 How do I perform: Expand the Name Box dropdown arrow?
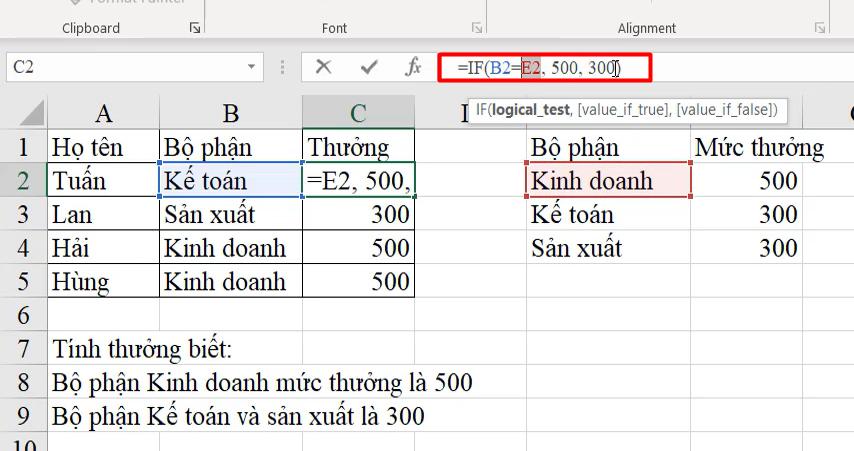252,67
